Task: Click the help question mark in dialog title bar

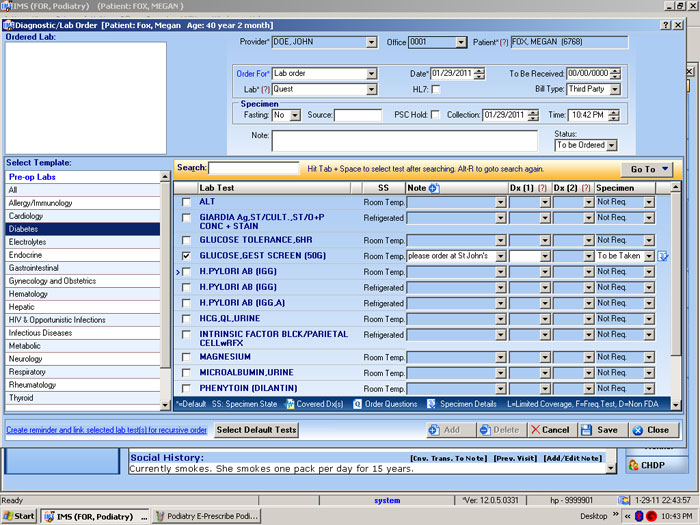Action: pyautogui.click(x=666, y=25)
